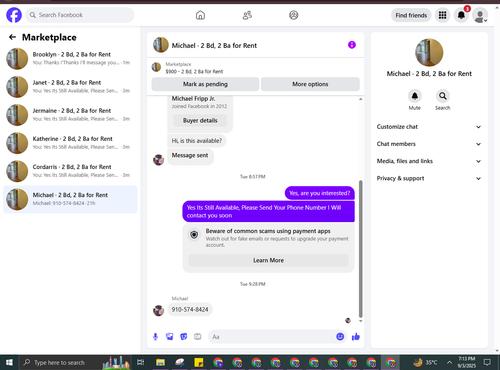
Task: Click the chat scroll down arrow
Action: pos(360,321)
